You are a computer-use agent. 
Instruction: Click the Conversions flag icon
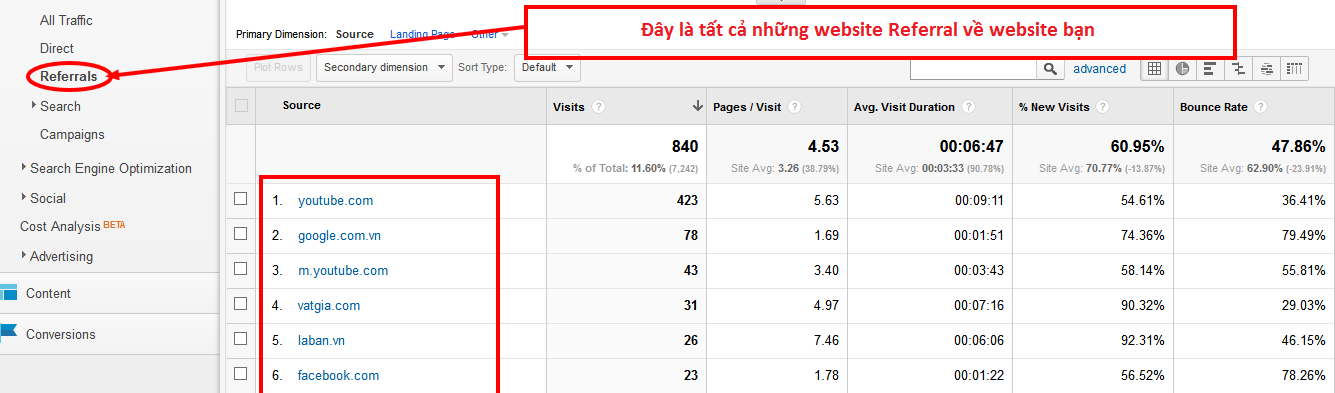9,333
